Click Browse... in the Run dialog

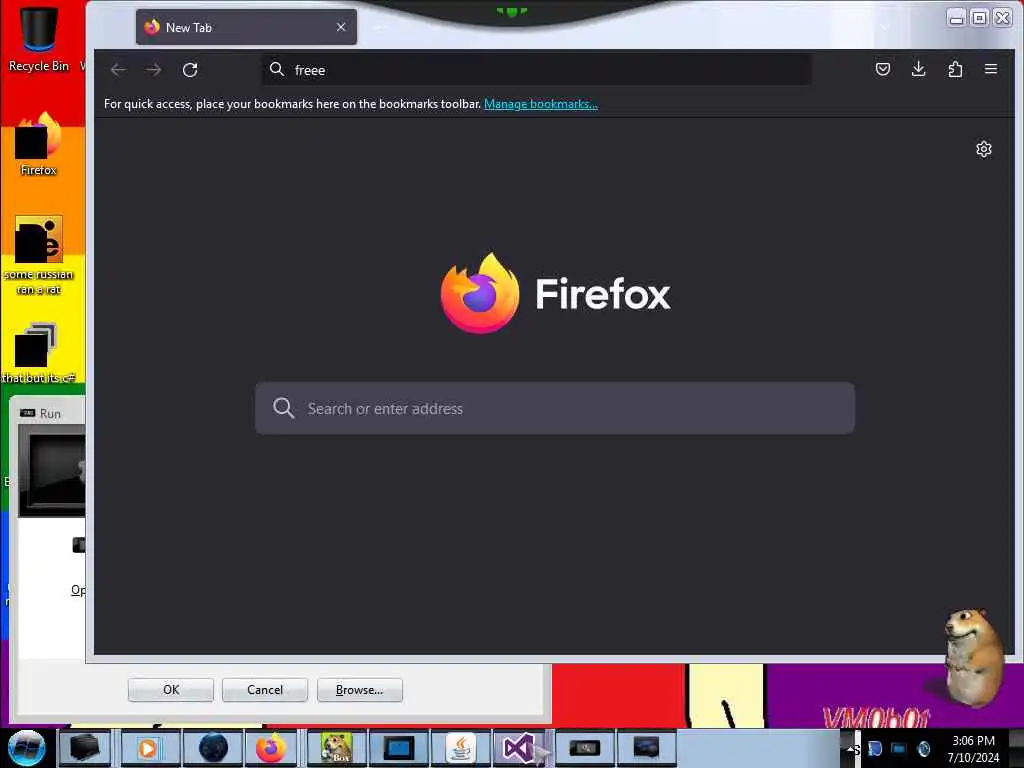tap(359, 690)
